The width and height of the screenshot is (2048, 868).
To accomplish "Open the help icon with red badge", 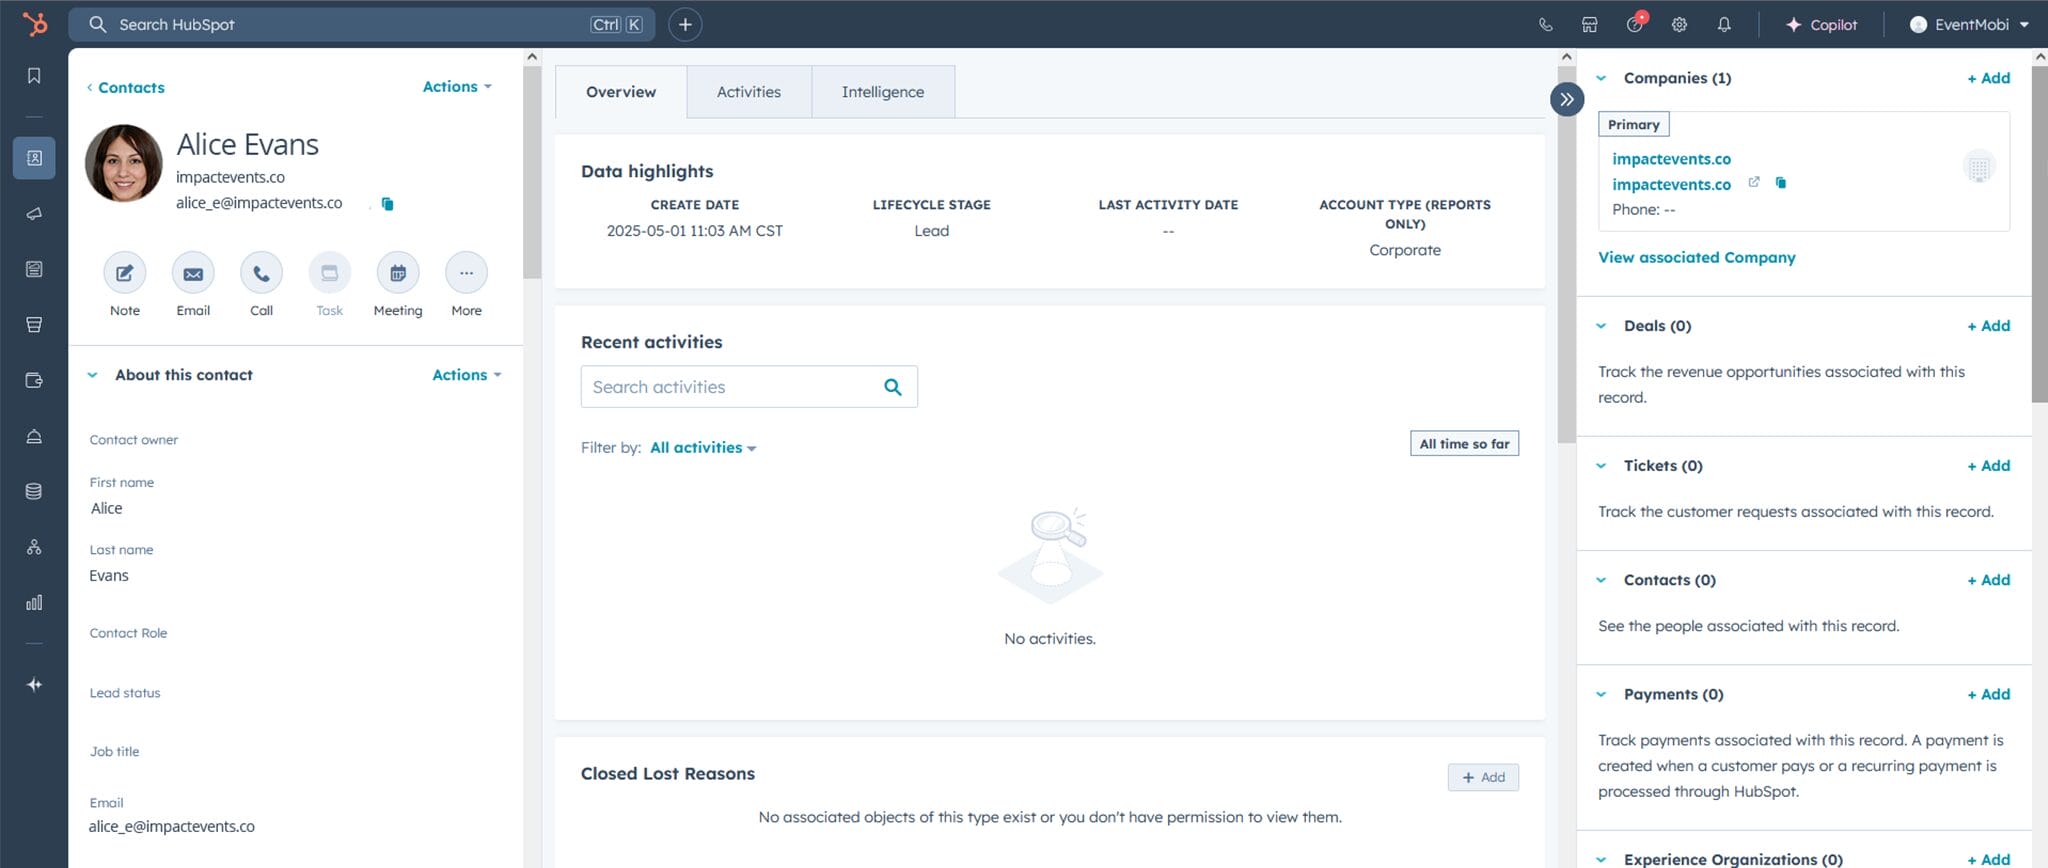I will coord(1635,23).
